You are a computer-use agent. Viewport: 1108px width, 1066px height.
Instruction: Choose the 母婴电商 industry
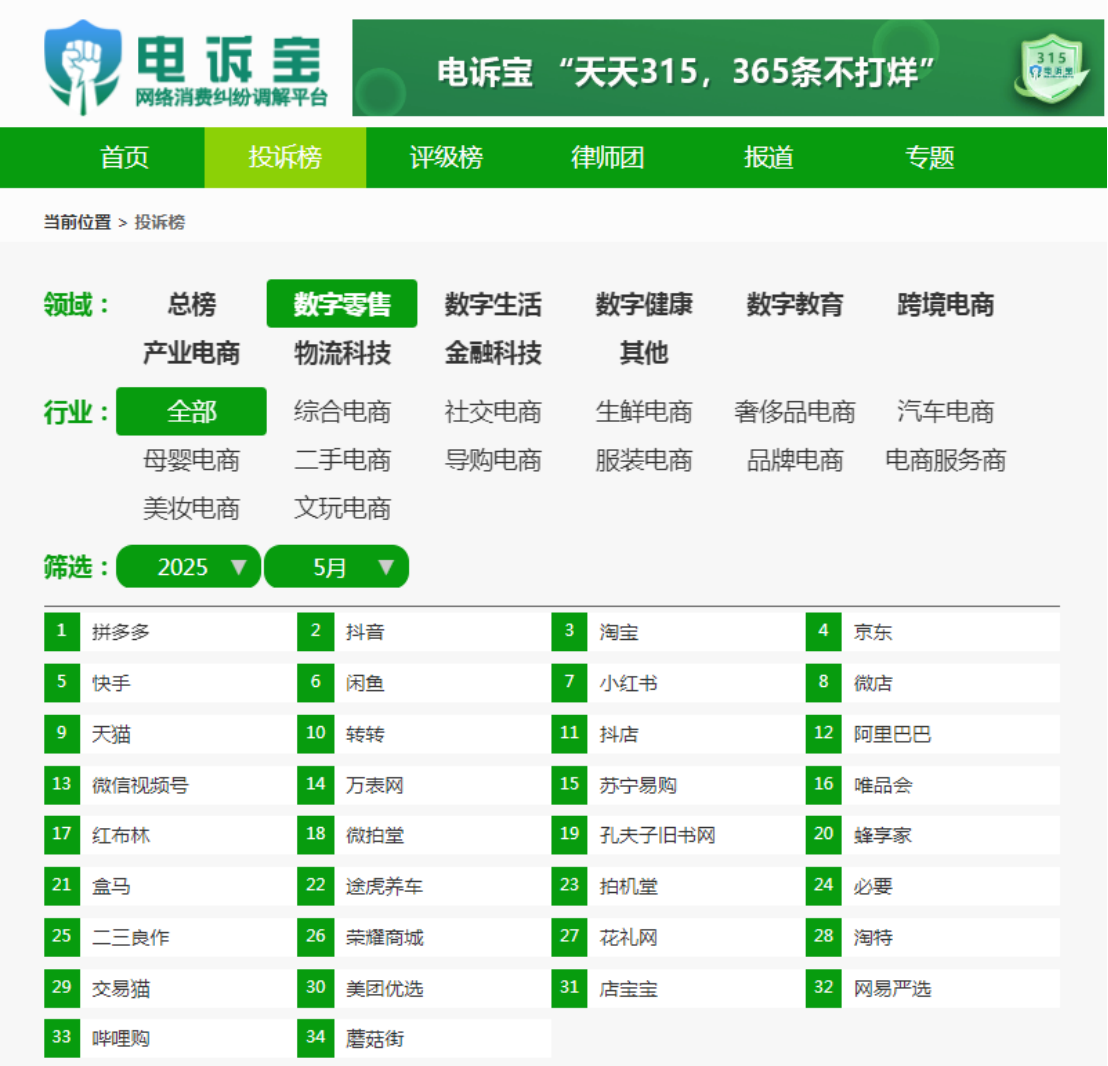point(191,460)
